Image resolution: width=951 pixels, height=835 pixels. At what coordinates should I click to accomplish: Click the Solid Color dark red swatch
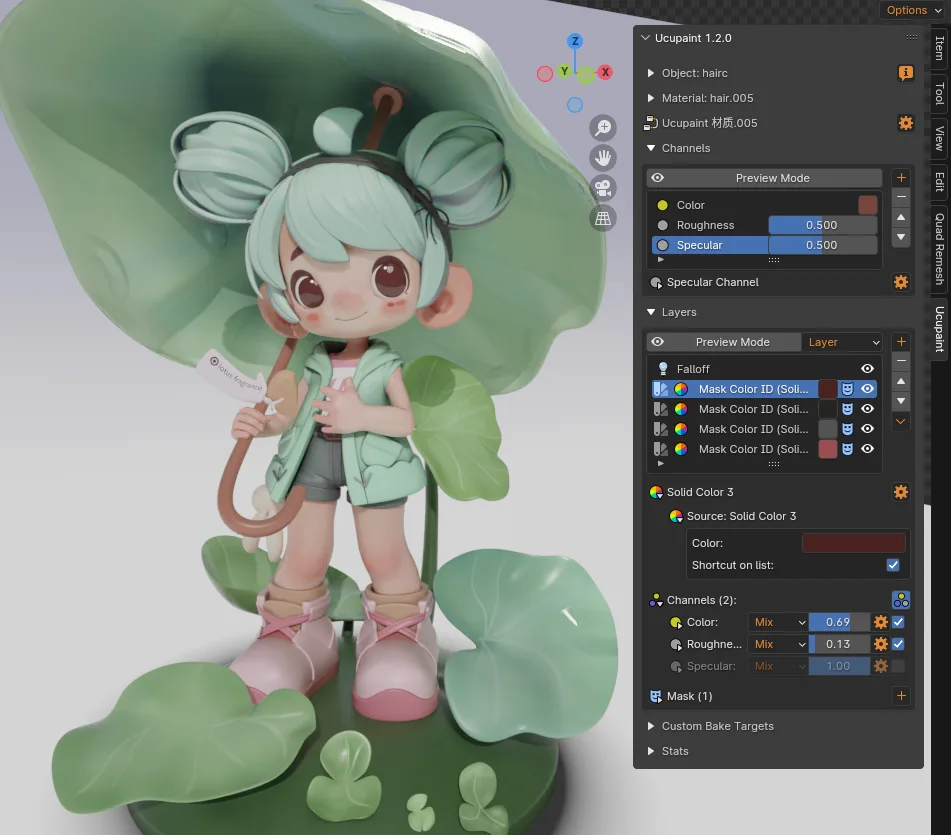853,543
